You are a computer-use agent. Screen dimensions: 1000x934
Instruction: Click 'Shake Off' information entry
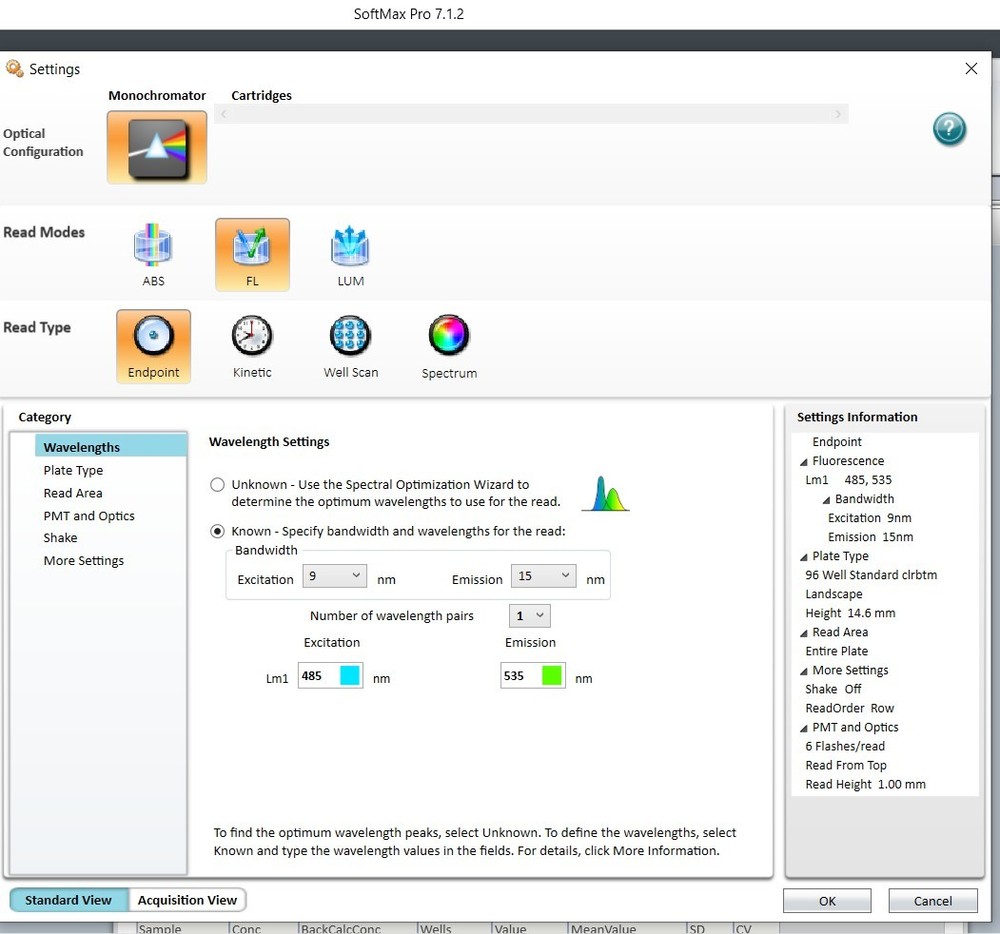(x=833, y=689)
